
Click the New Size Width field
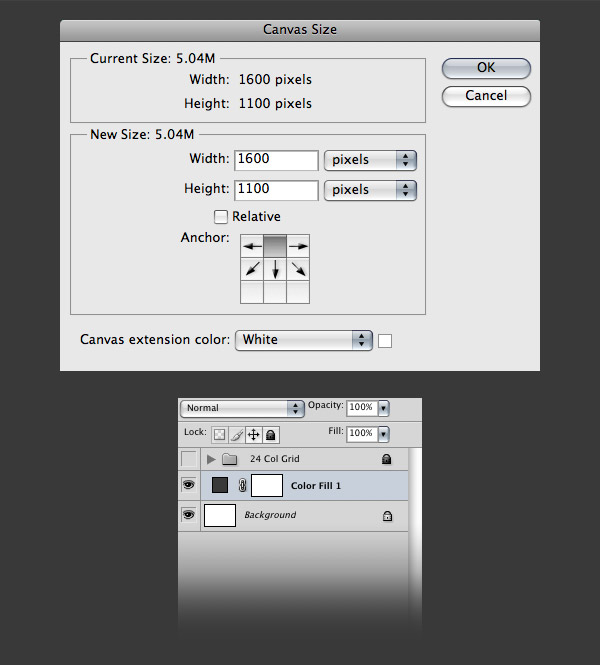click(x=276, y=160)
